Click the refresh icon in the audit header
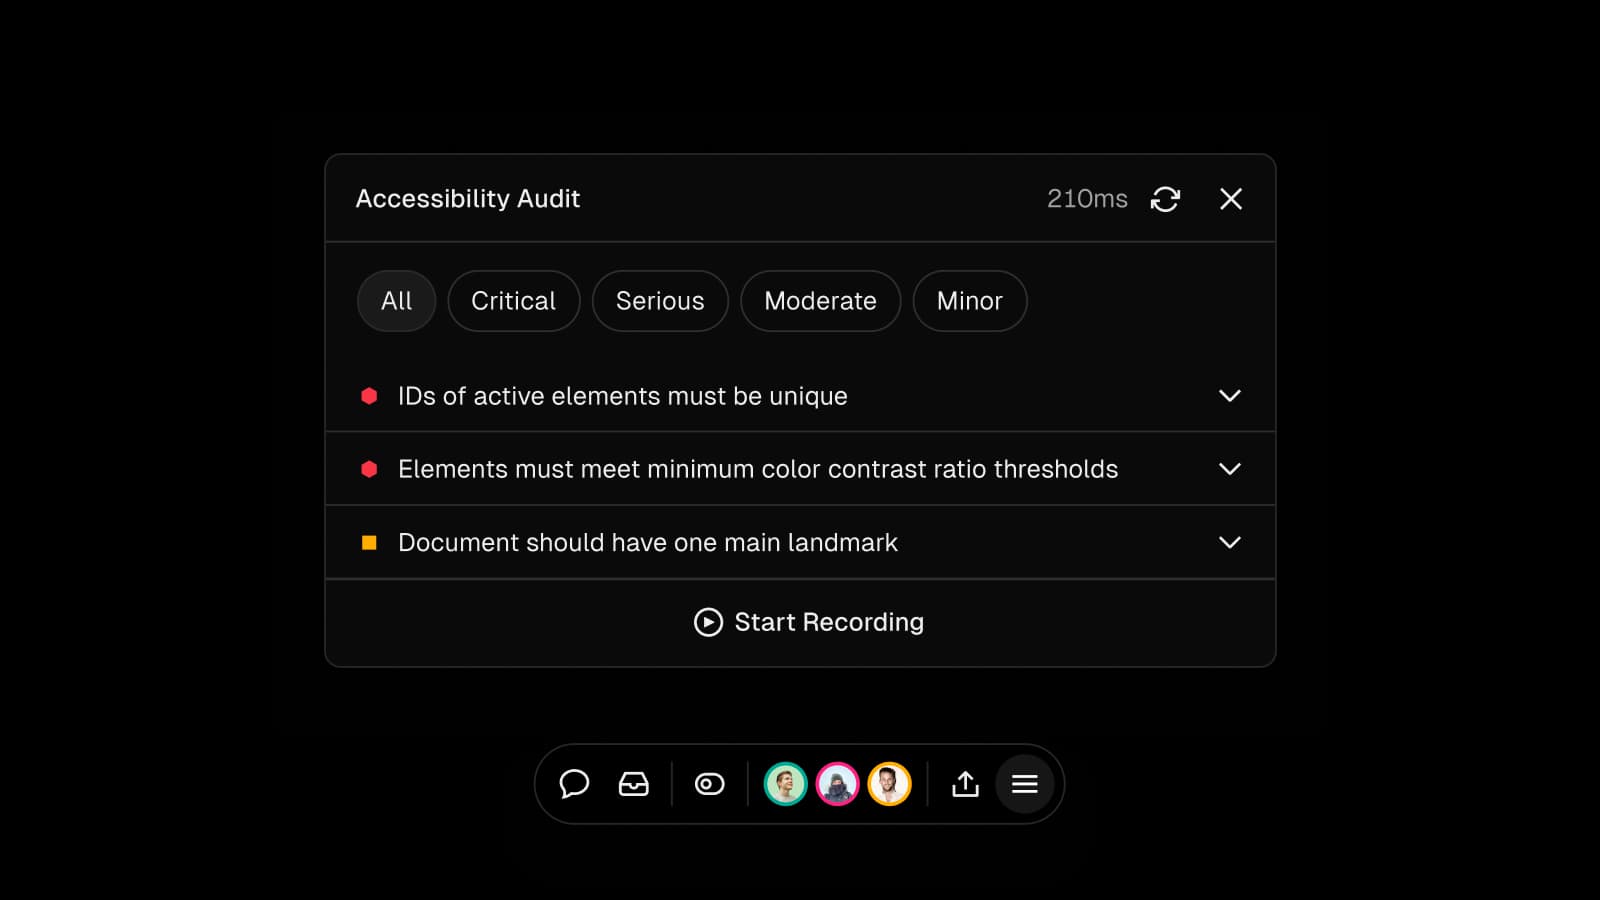Screen dimensions: 1600x900 click(x=1166, y=199)
